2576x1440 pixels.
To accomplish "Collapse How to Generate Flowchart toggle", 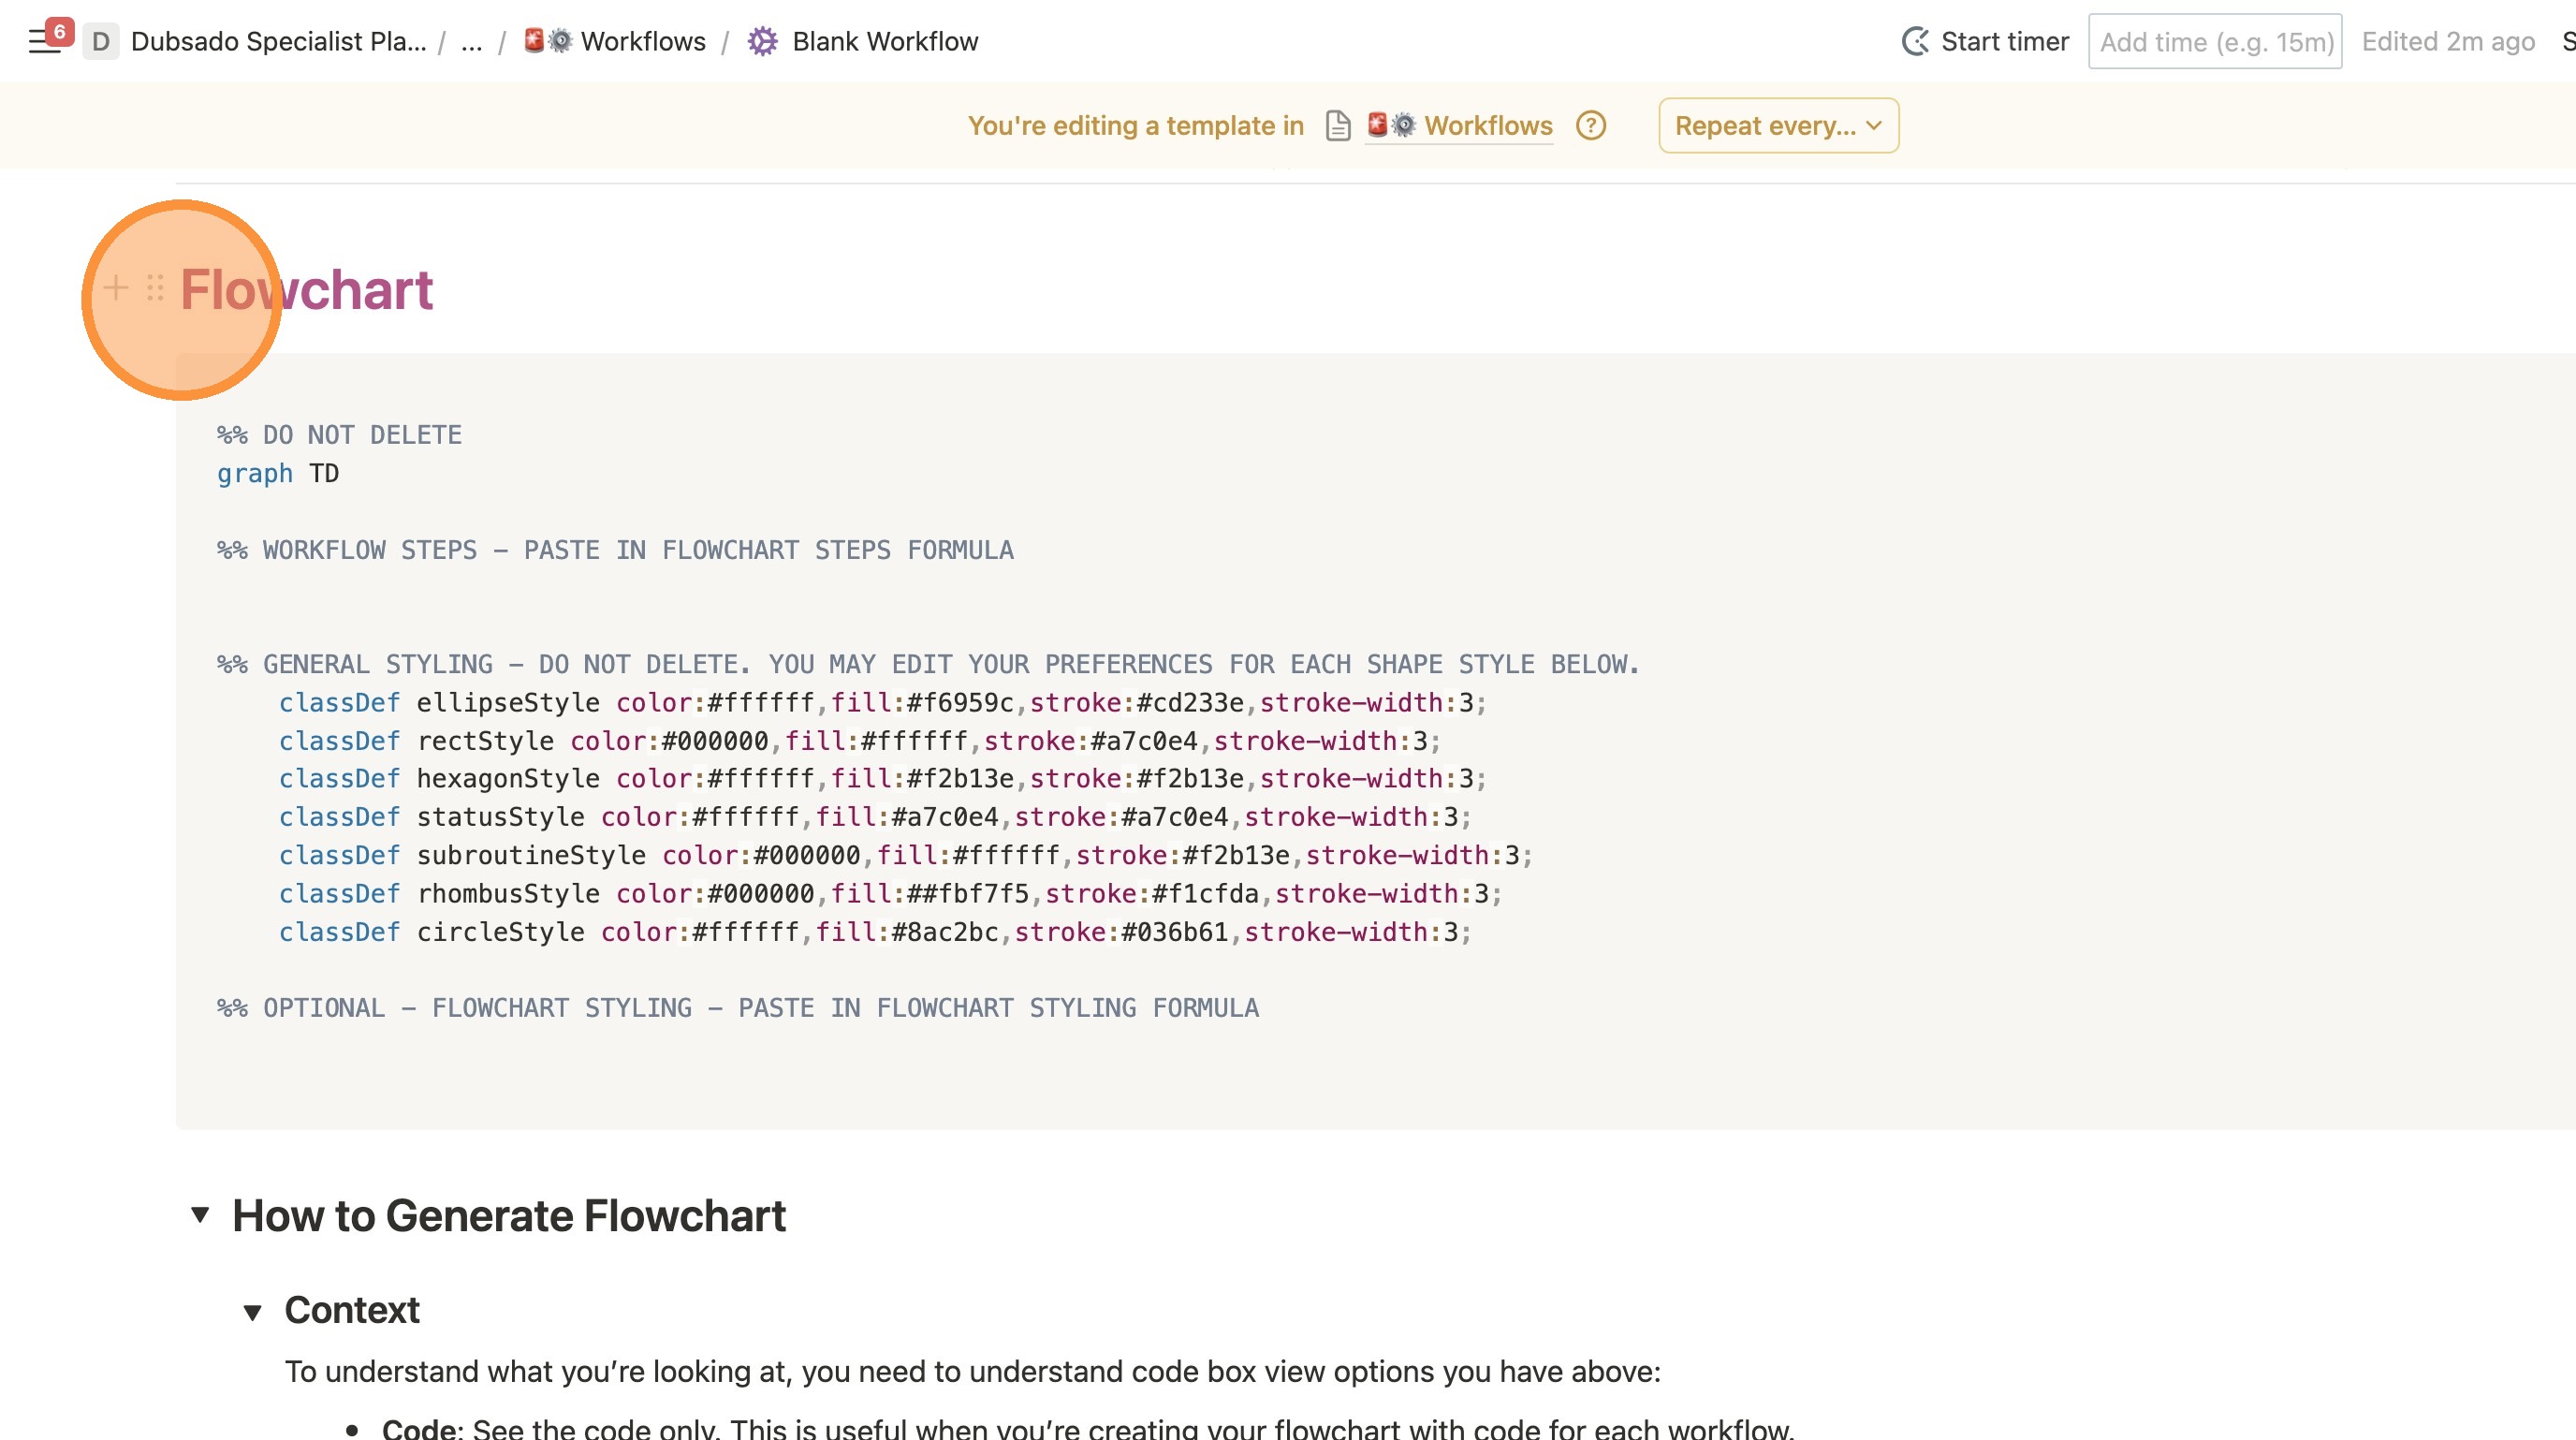I will (200, 1215).
